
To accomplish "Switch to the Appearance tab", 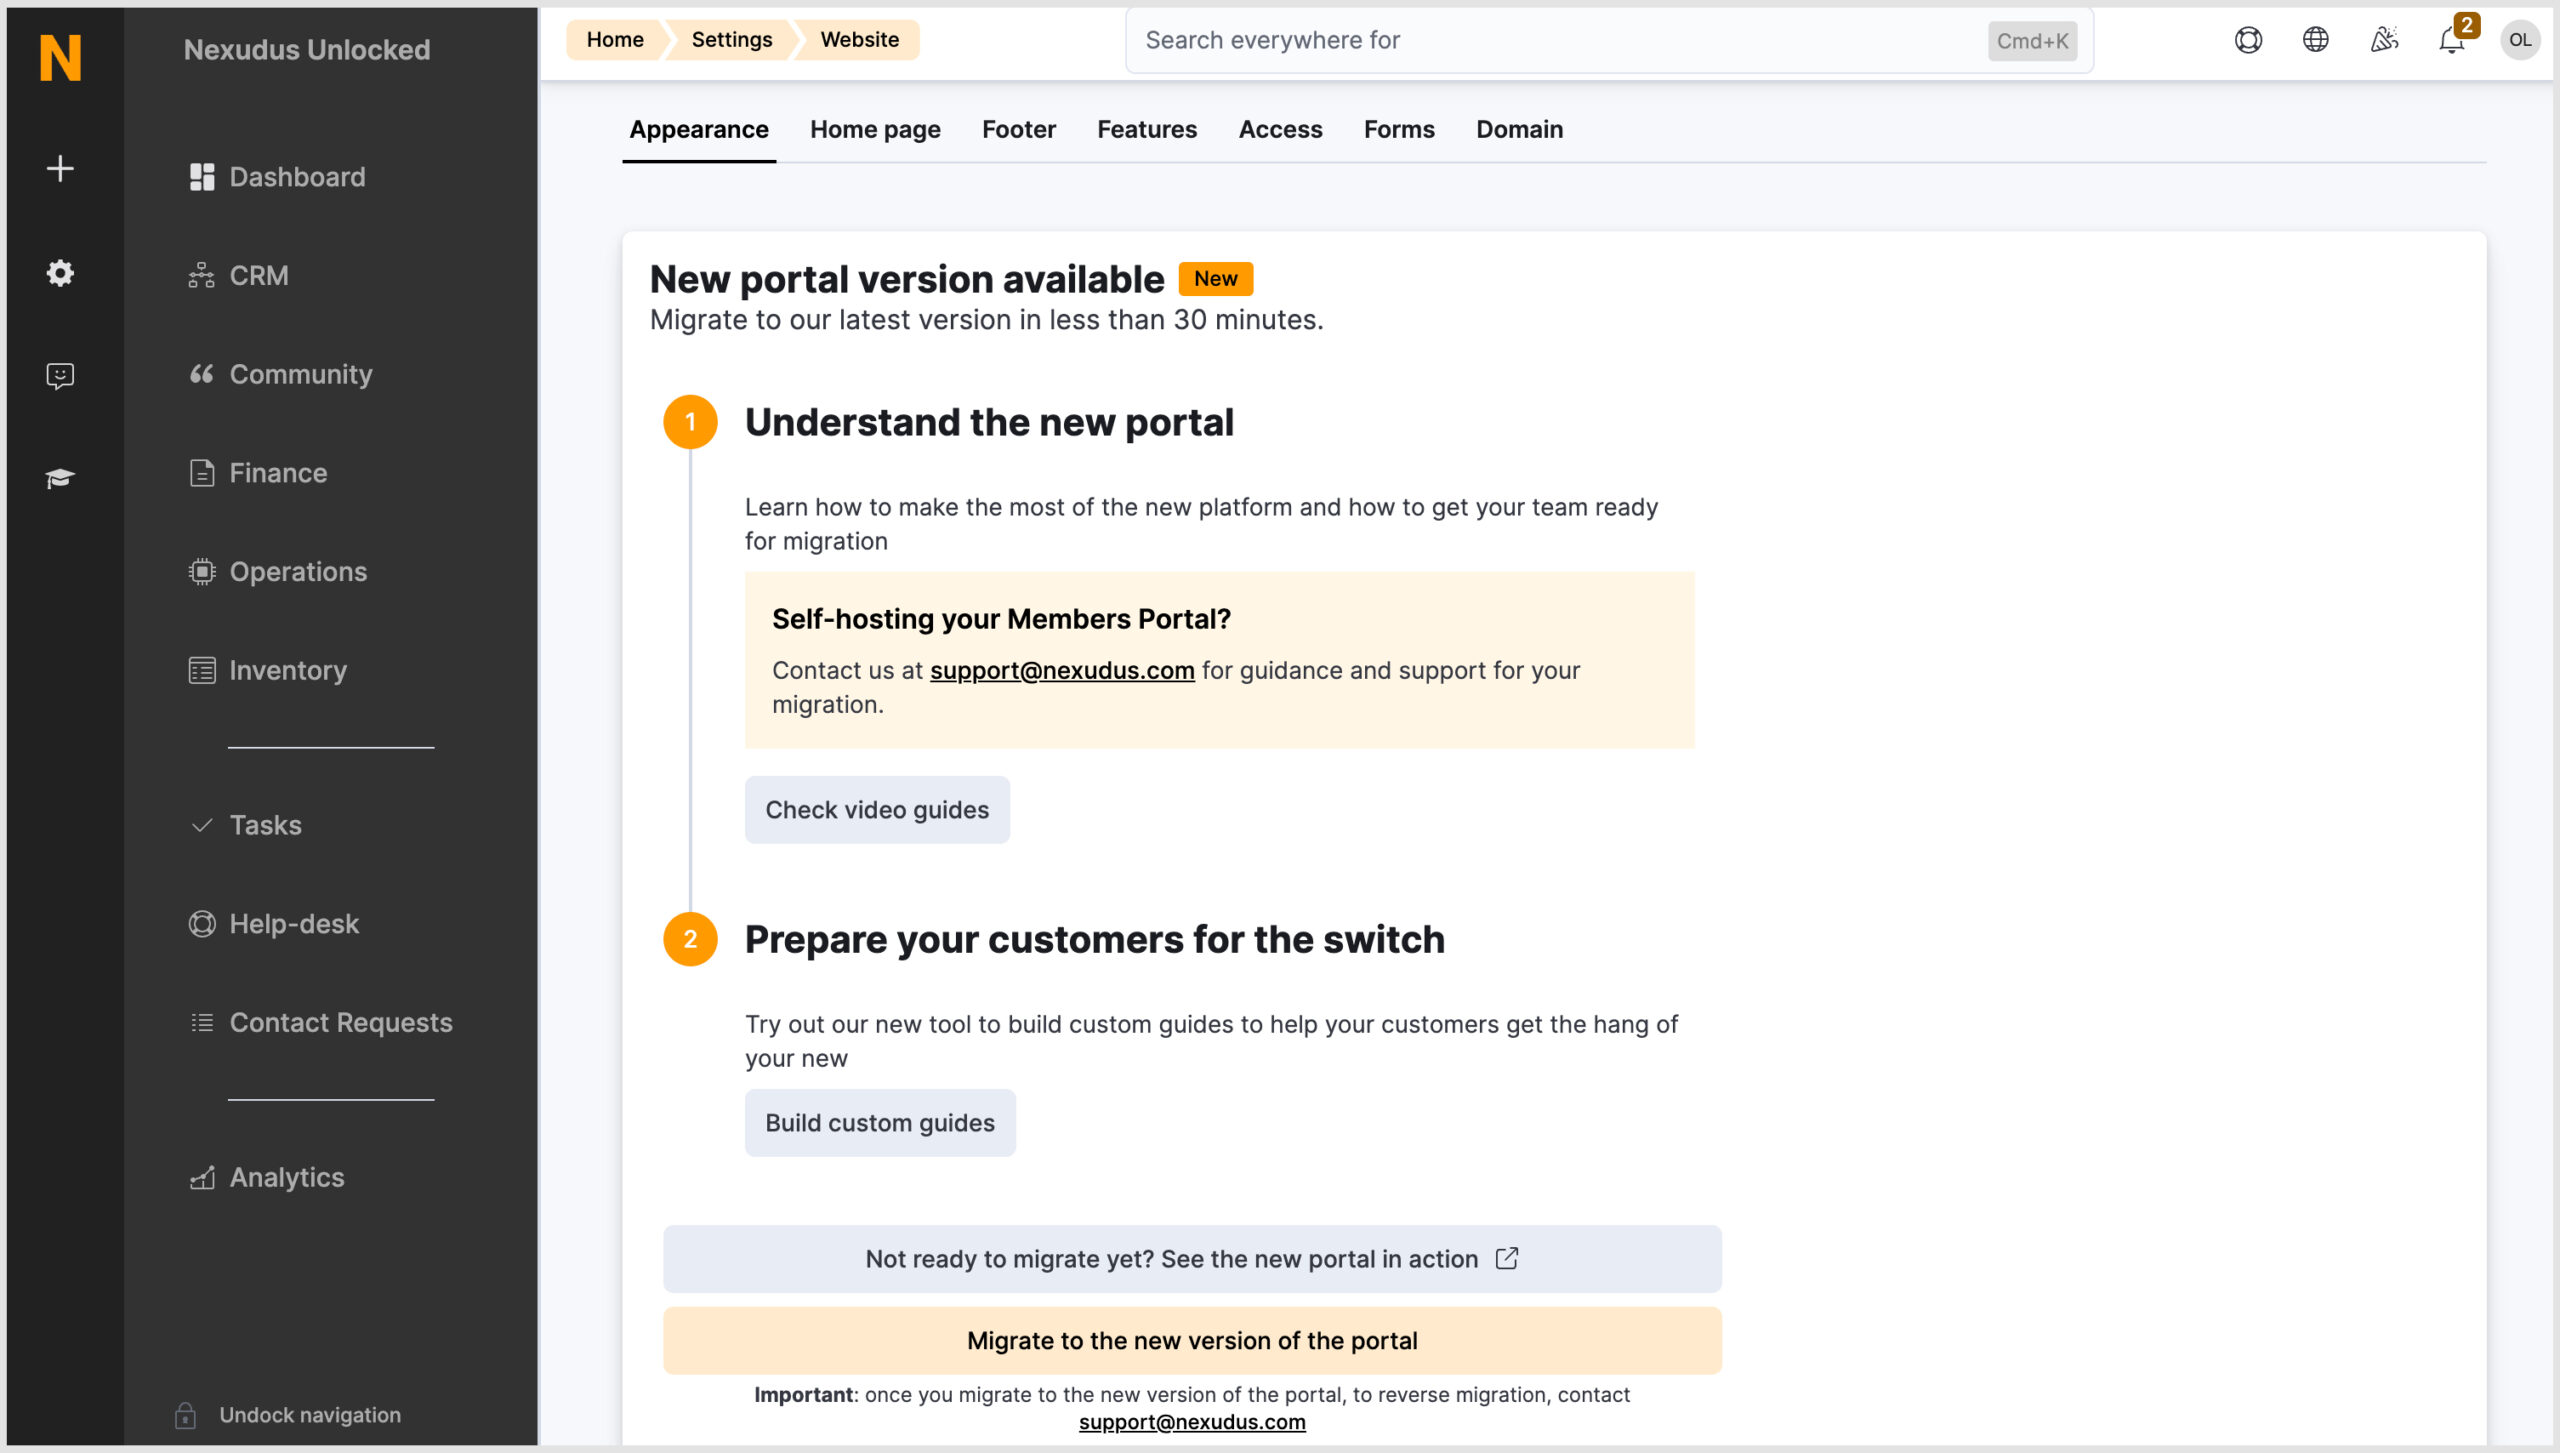I will tap(699, 129).
